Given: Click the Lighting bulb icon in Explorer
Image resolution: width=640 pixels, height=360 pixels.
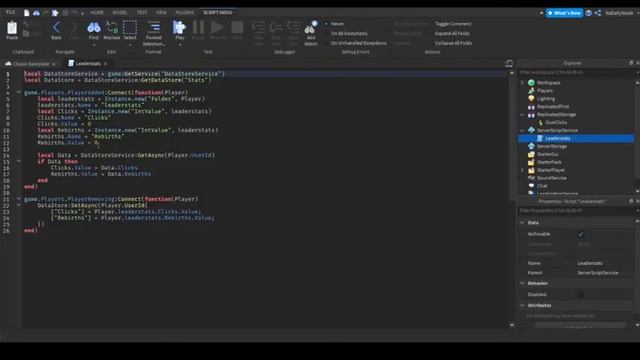Looking at the screenshot, I should (x=531, y=98).
